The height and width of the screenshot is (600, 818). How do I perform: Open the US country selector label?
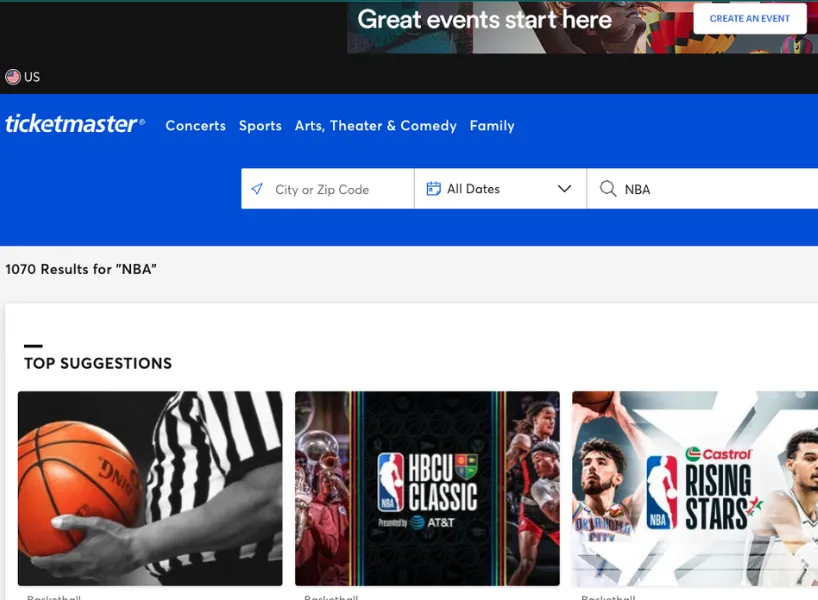pyautogui.click(x=32, y=77)
